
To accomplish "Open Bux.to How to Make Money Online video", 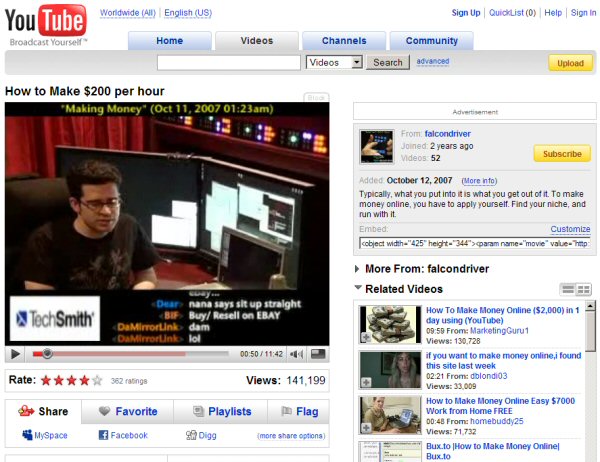I will (x=493, y=451).
